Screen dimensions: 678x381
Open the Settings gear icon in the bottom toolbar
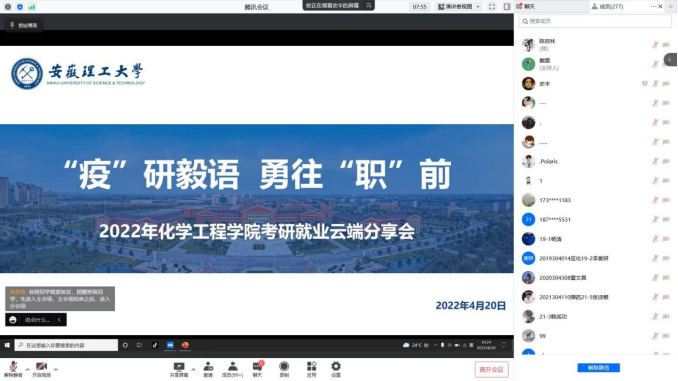(x=336, y=369)
